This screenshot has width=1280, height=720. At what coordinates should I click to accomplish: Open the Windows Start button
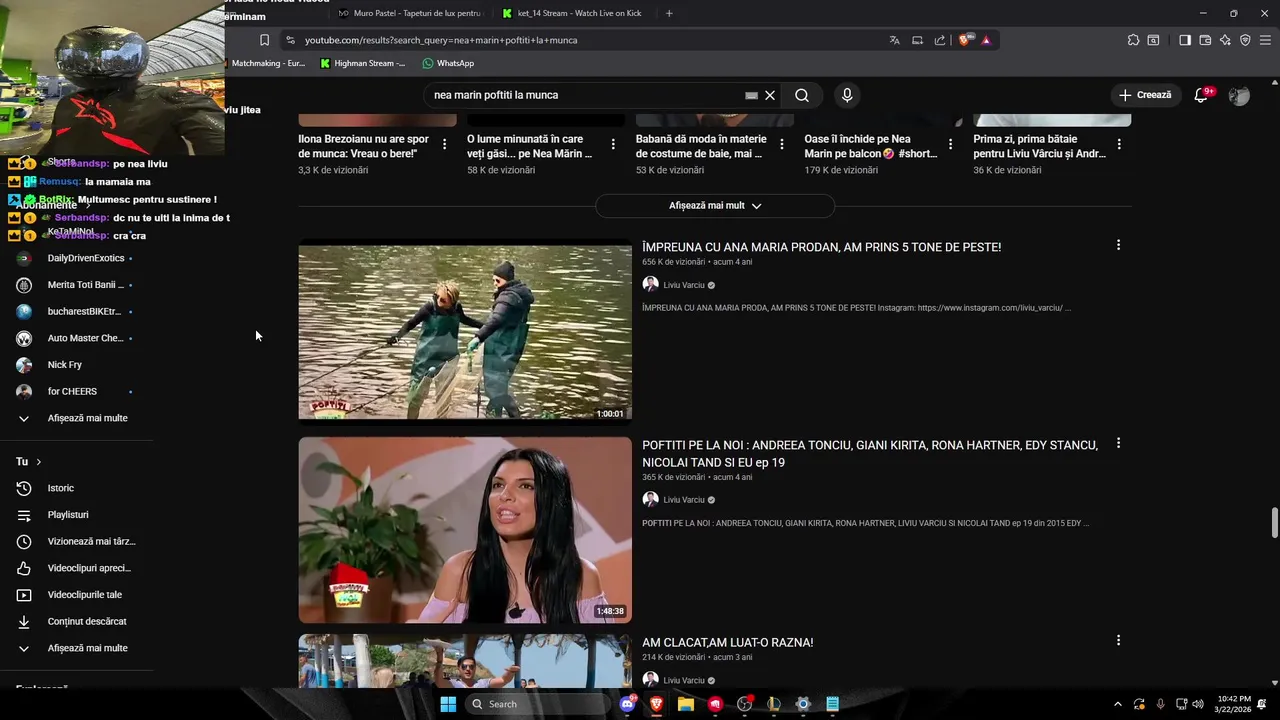pos(448,704)
